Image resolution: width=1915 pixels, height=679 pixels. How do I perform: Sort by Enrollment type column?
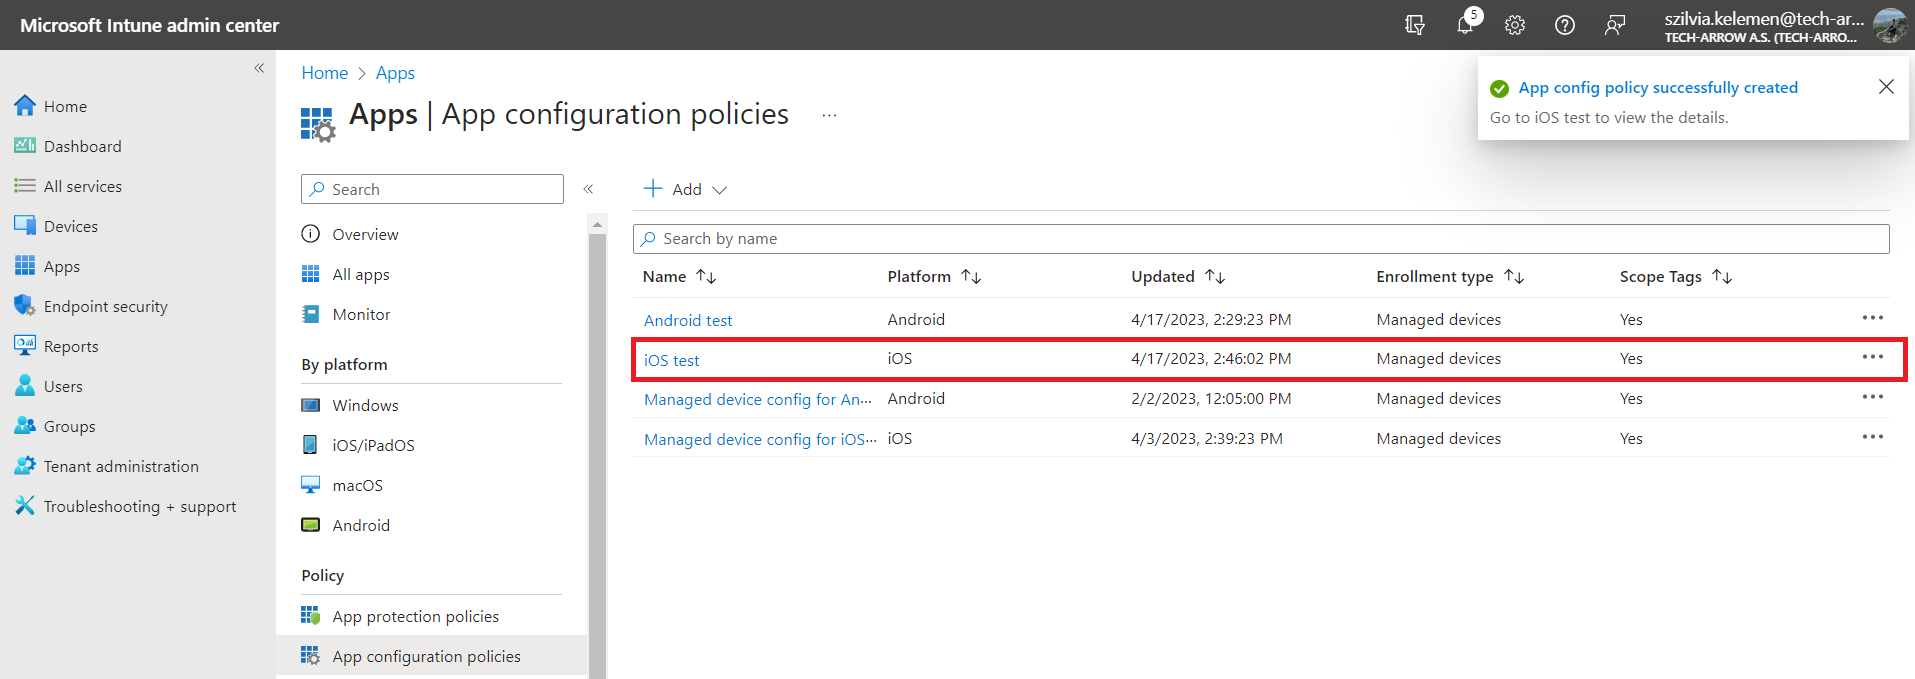pos(1514,277)
